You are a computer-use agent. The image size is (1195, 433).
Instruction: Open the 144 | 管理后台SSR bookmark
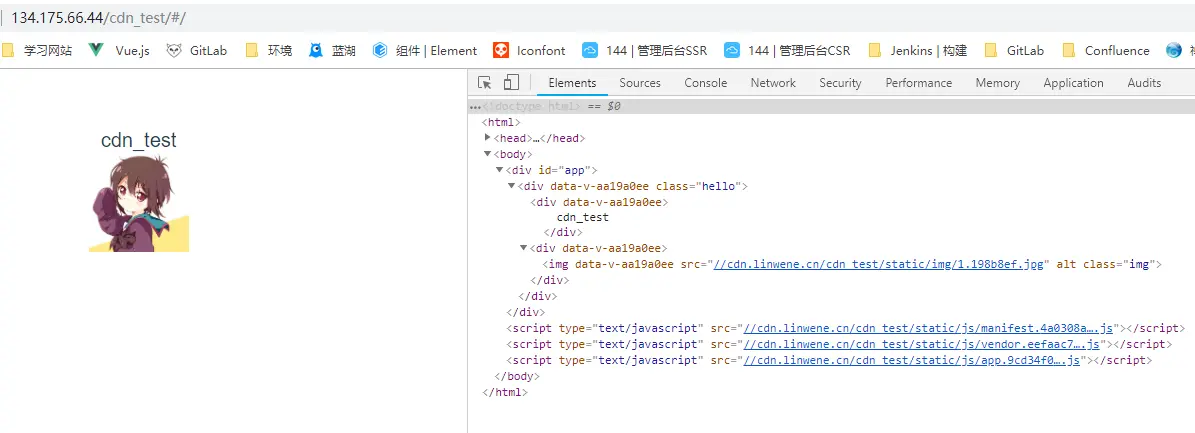click(x=645, y=50)
